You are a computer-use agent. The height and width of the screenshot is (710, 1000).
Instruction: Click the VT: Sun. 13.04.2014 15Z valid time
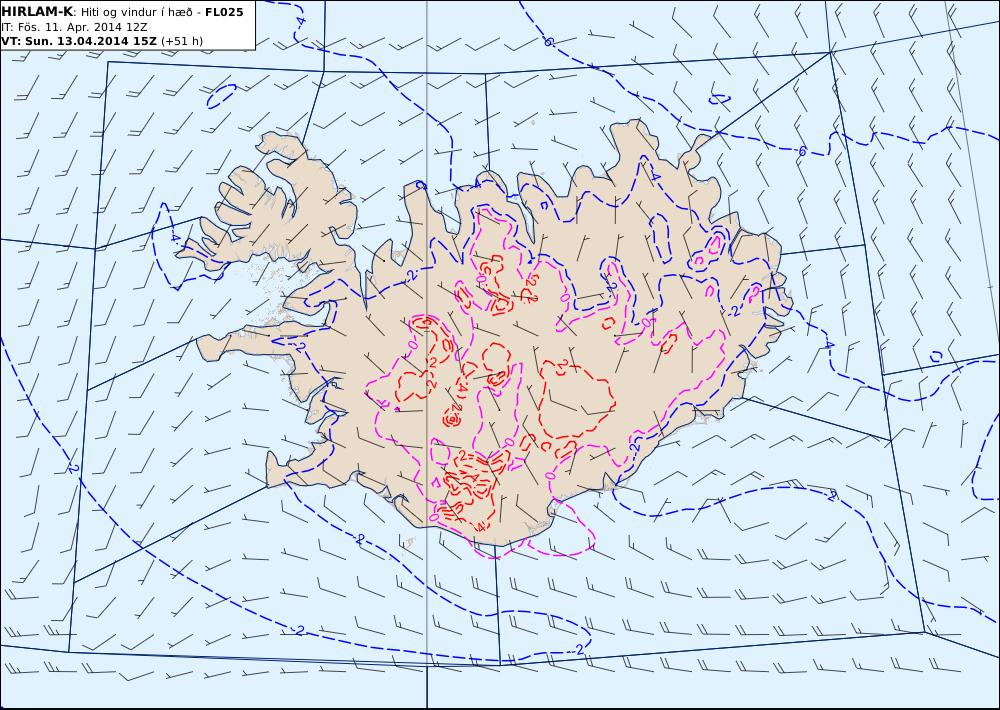79,41
